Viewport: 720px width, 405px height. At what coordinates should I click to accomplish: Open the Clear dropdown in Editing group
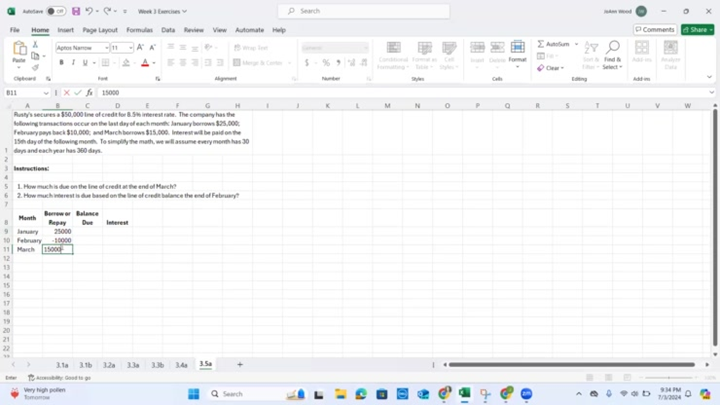554,68
